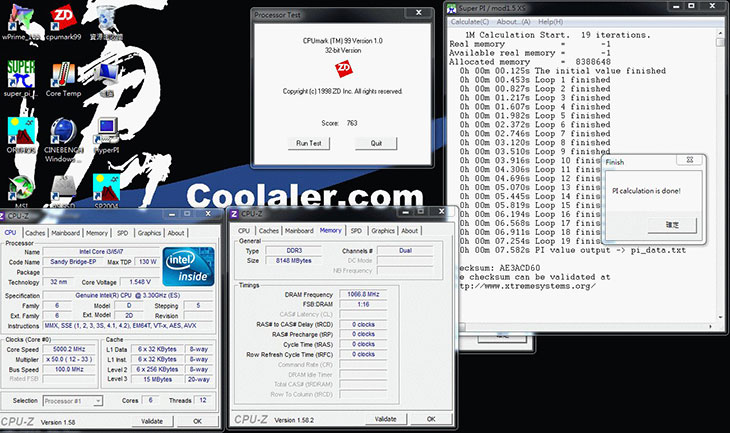Click the ZD logo in Processor Test
Viewport: 730px width, 433px height.
point(344,69)
